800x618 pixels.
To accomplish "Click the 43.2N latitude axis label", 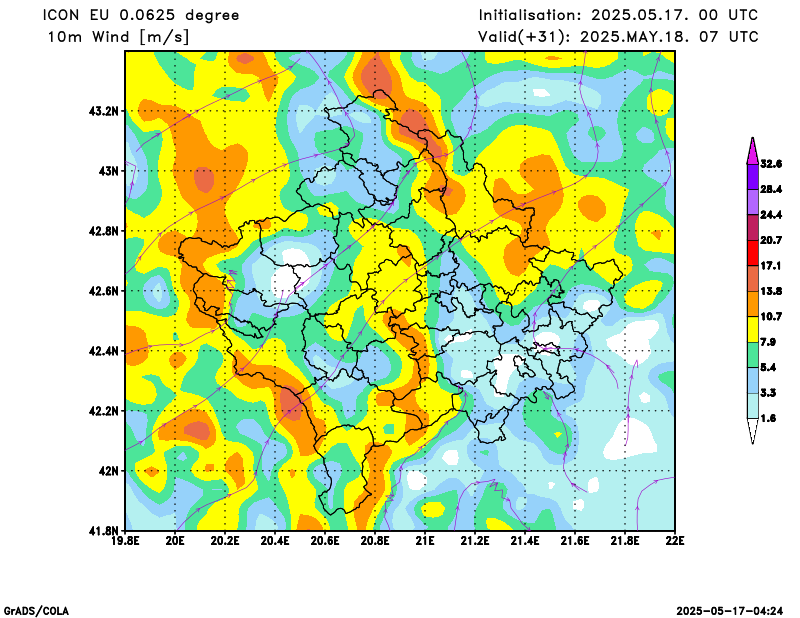I will tap(104, 111).
